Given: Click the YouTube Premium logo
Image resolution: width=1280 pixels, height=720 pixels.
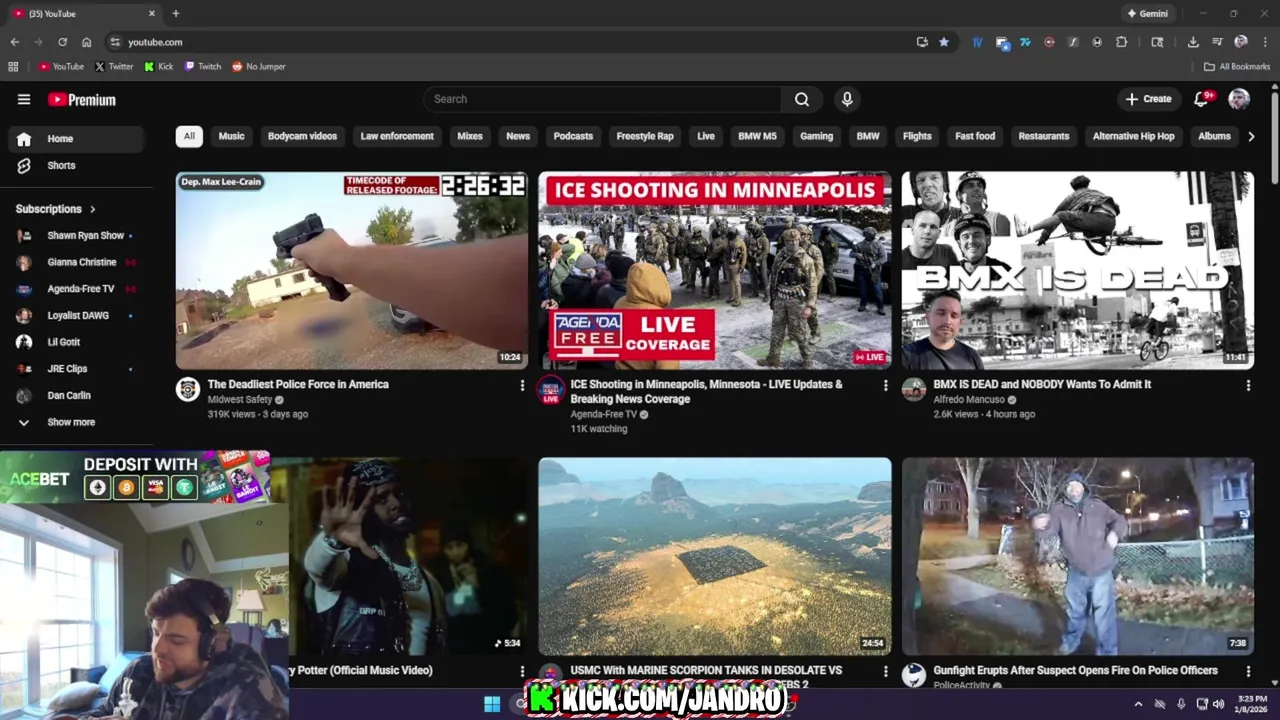Looking at the screenshot, I should point(82,99).
